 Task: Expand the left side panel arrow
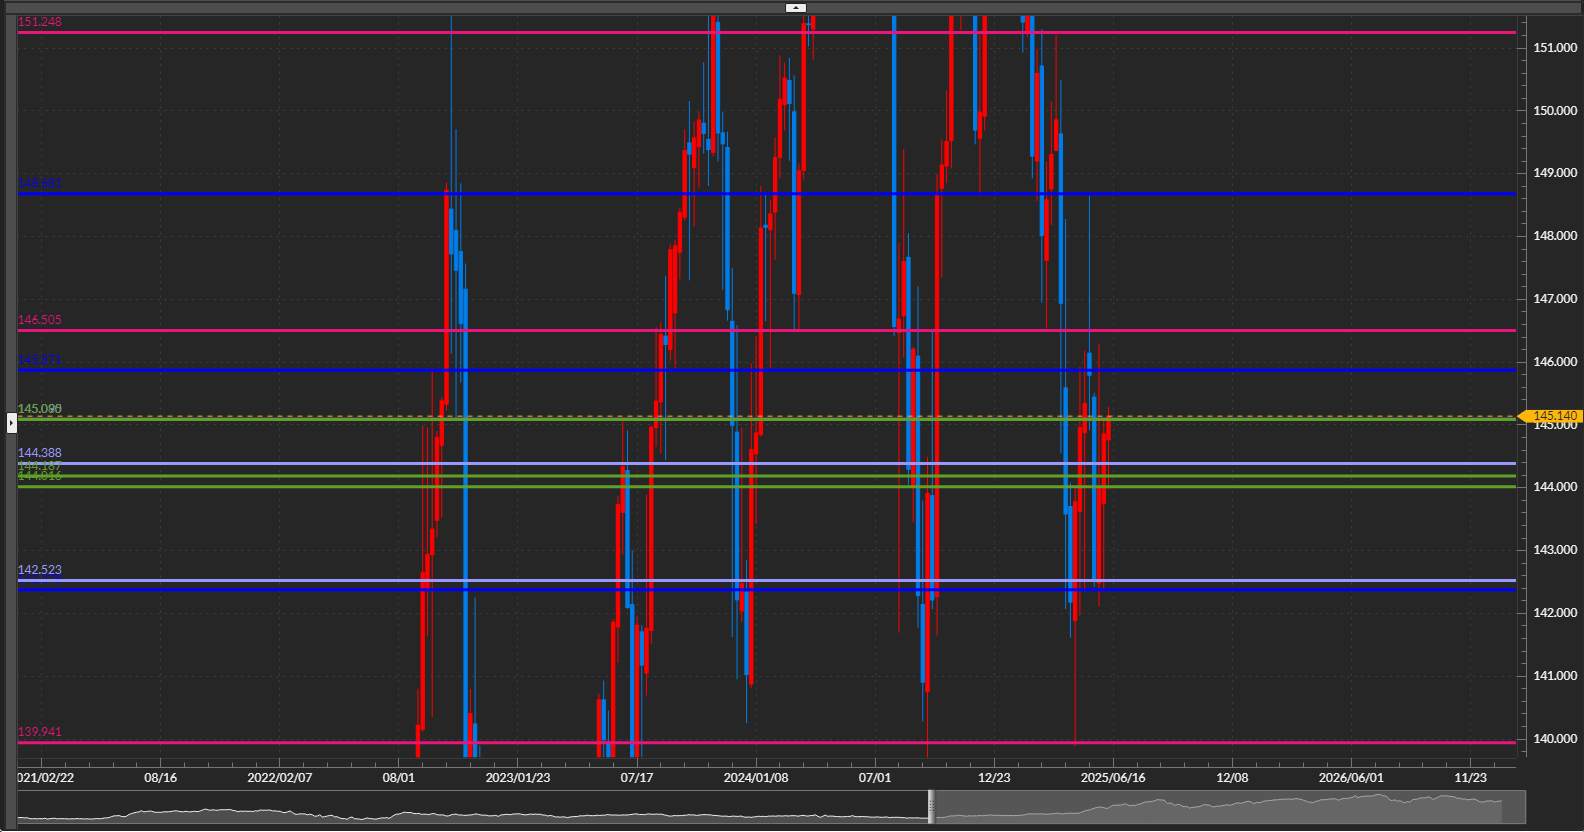pos(11,423)
